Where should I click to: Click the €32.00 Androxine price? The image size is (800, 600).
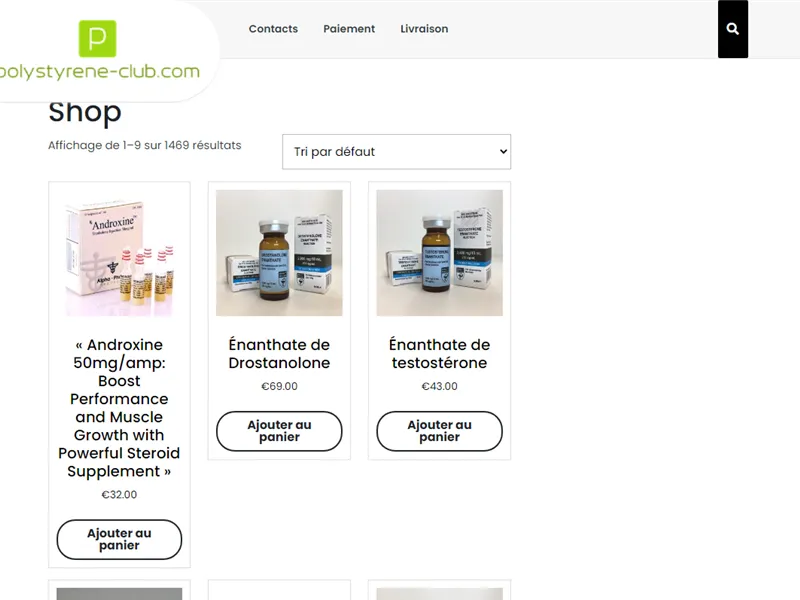click(119, 494)
